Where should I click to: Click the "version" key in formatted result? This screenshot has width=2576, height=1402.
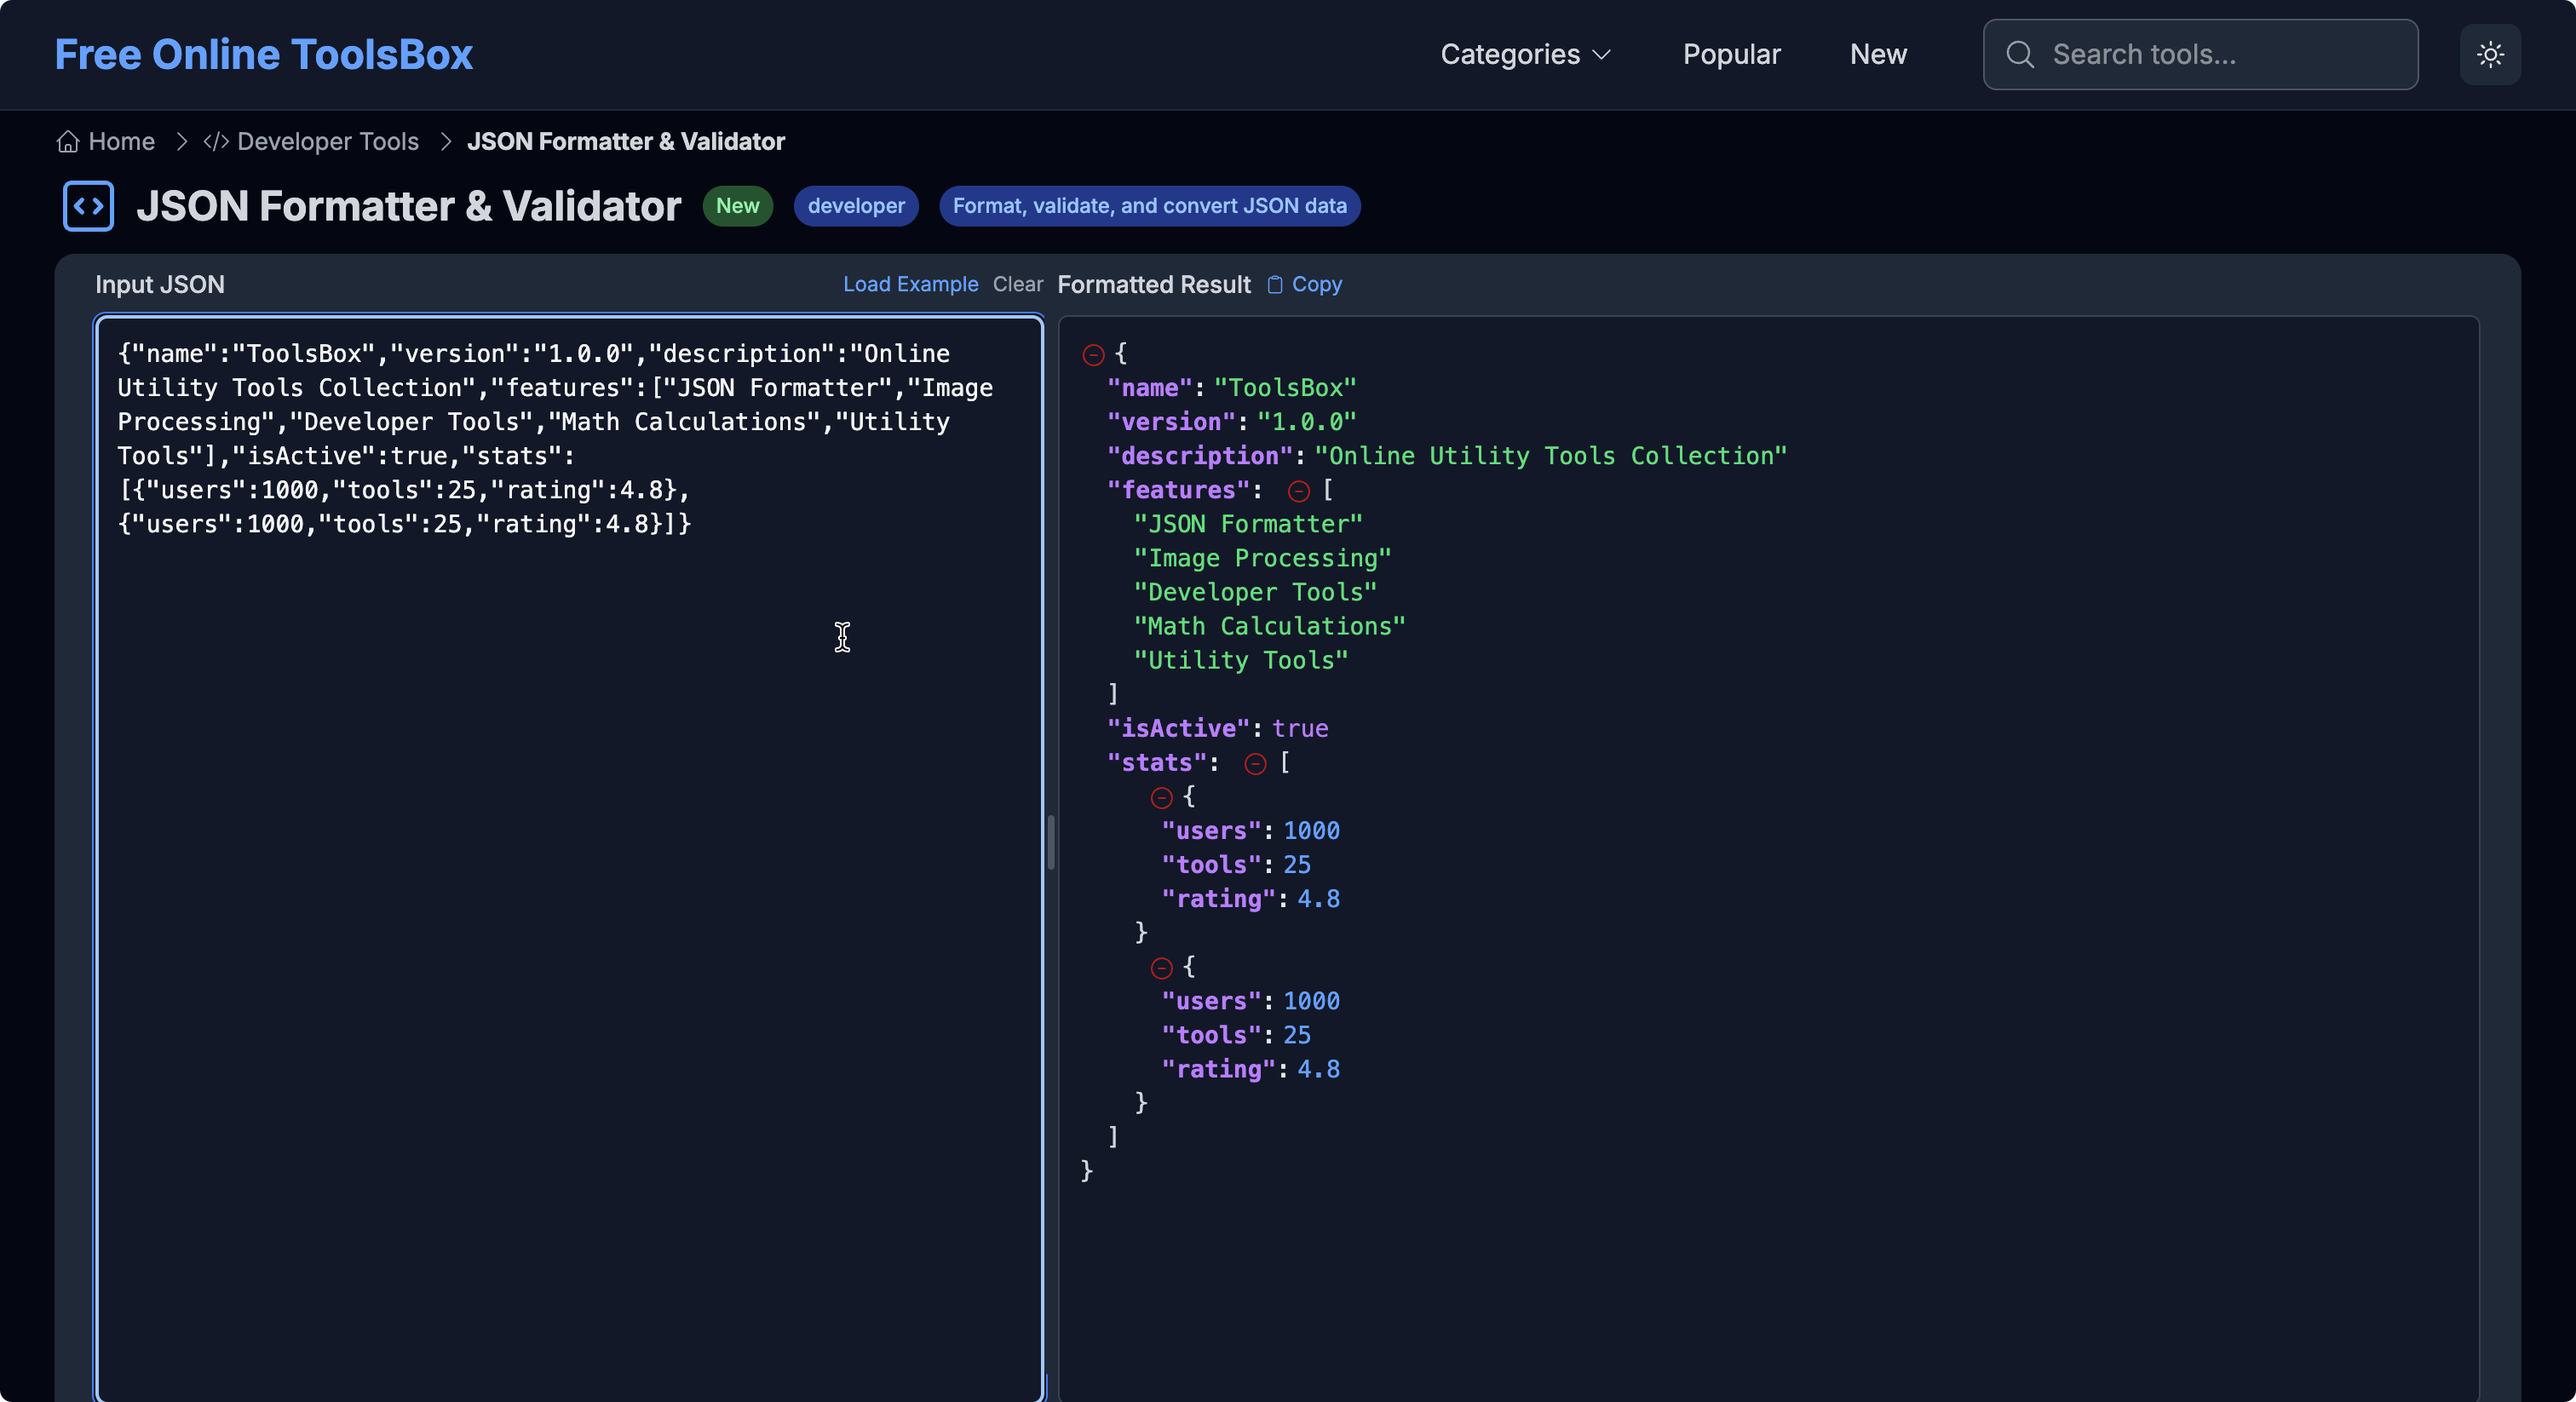[1171, 422]
